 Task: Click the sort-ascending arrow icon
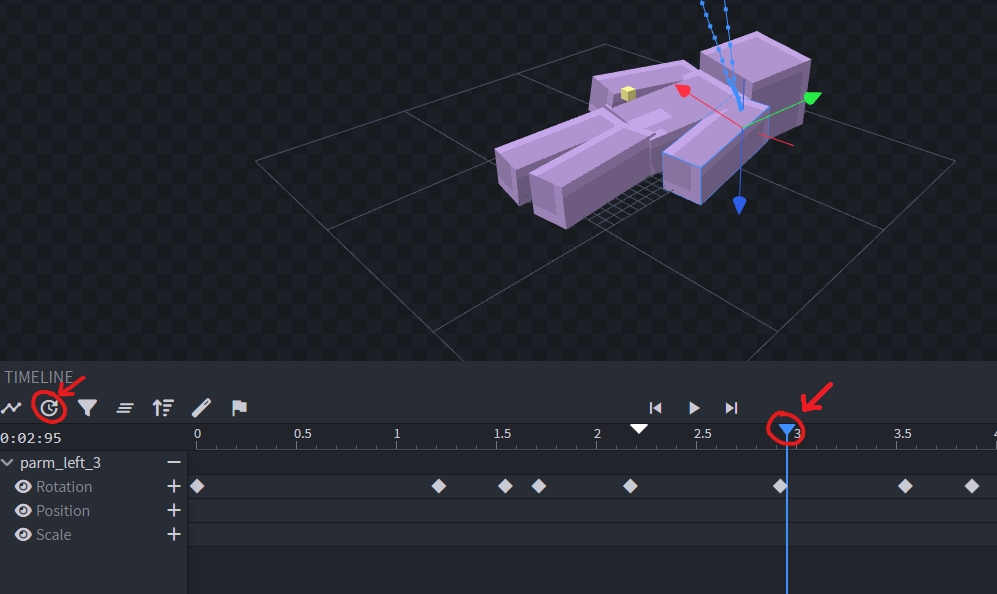pos(163,408)
